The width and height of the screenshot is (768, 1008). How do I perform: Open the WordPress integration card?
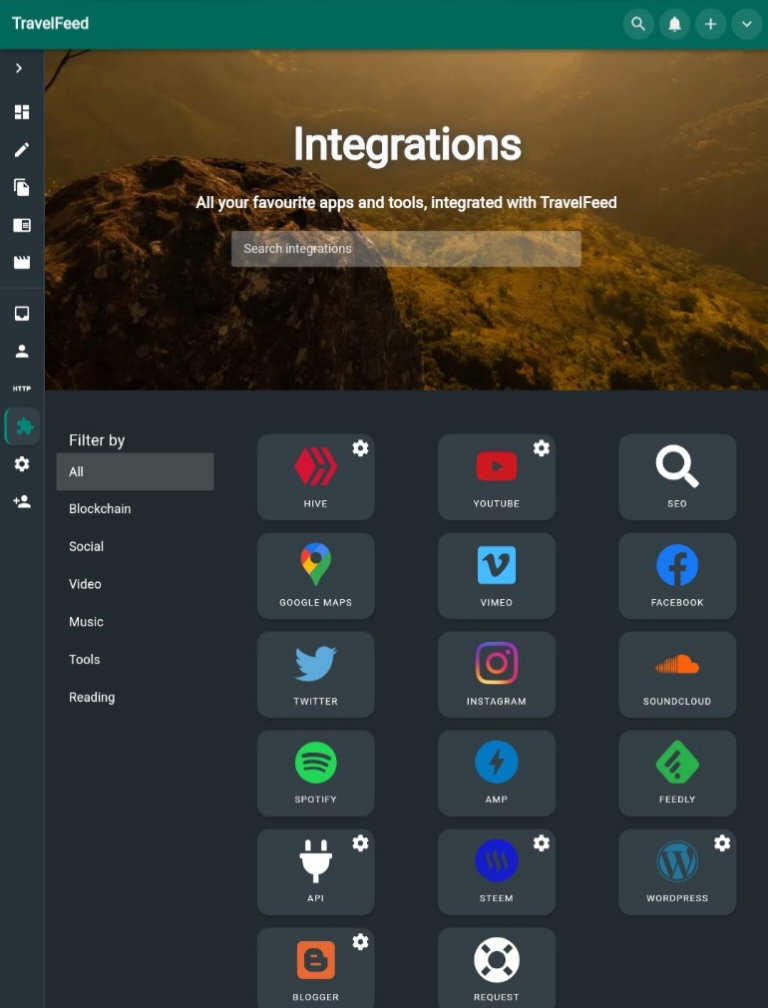(x=677, y=872)
